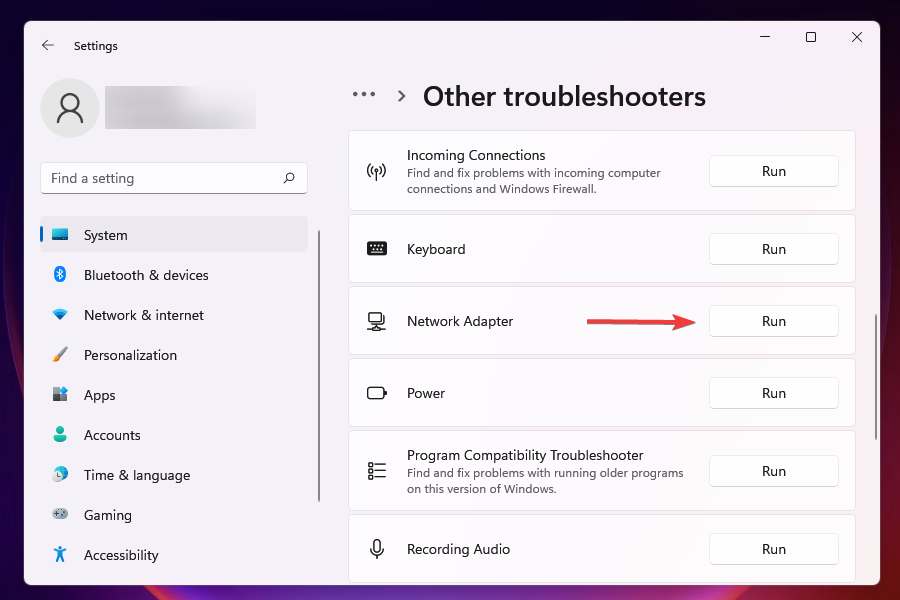This screenshot has height=600, width=900.
Task: Open the user profile avatar
Action: click(x=70, y=108)
